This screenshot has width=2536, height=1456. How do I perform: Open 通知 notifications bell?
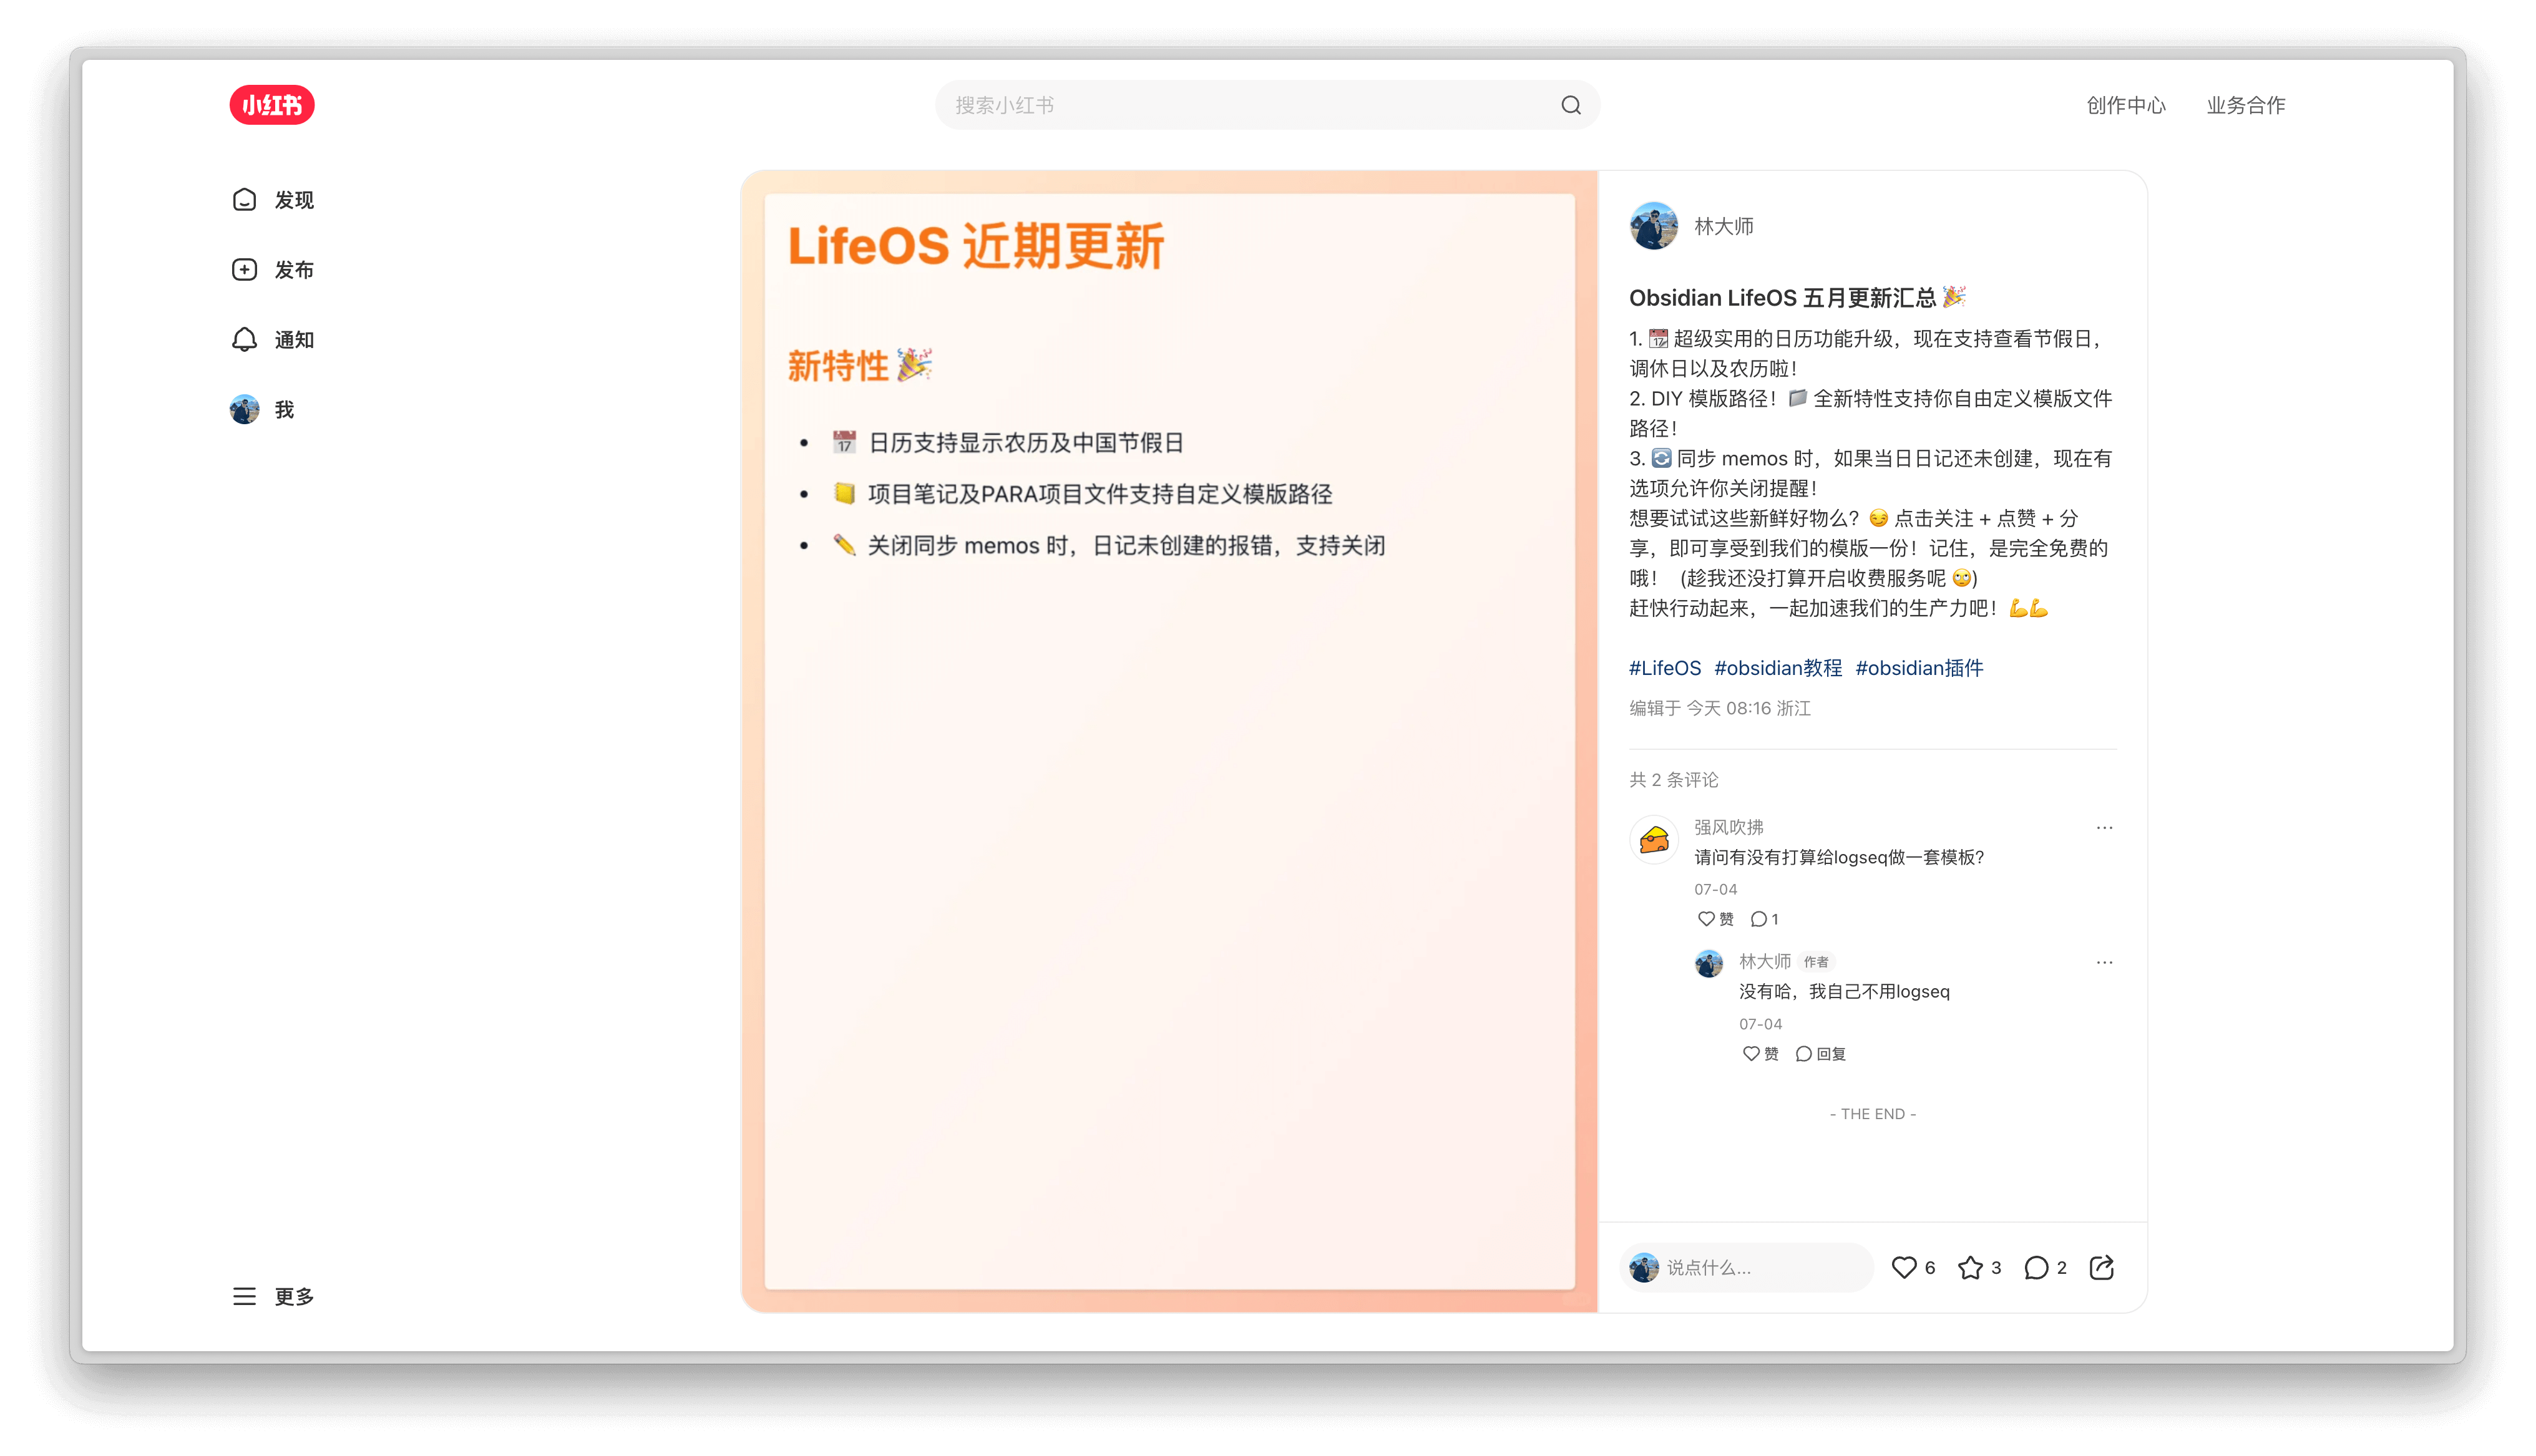click(x=273, y=340)
